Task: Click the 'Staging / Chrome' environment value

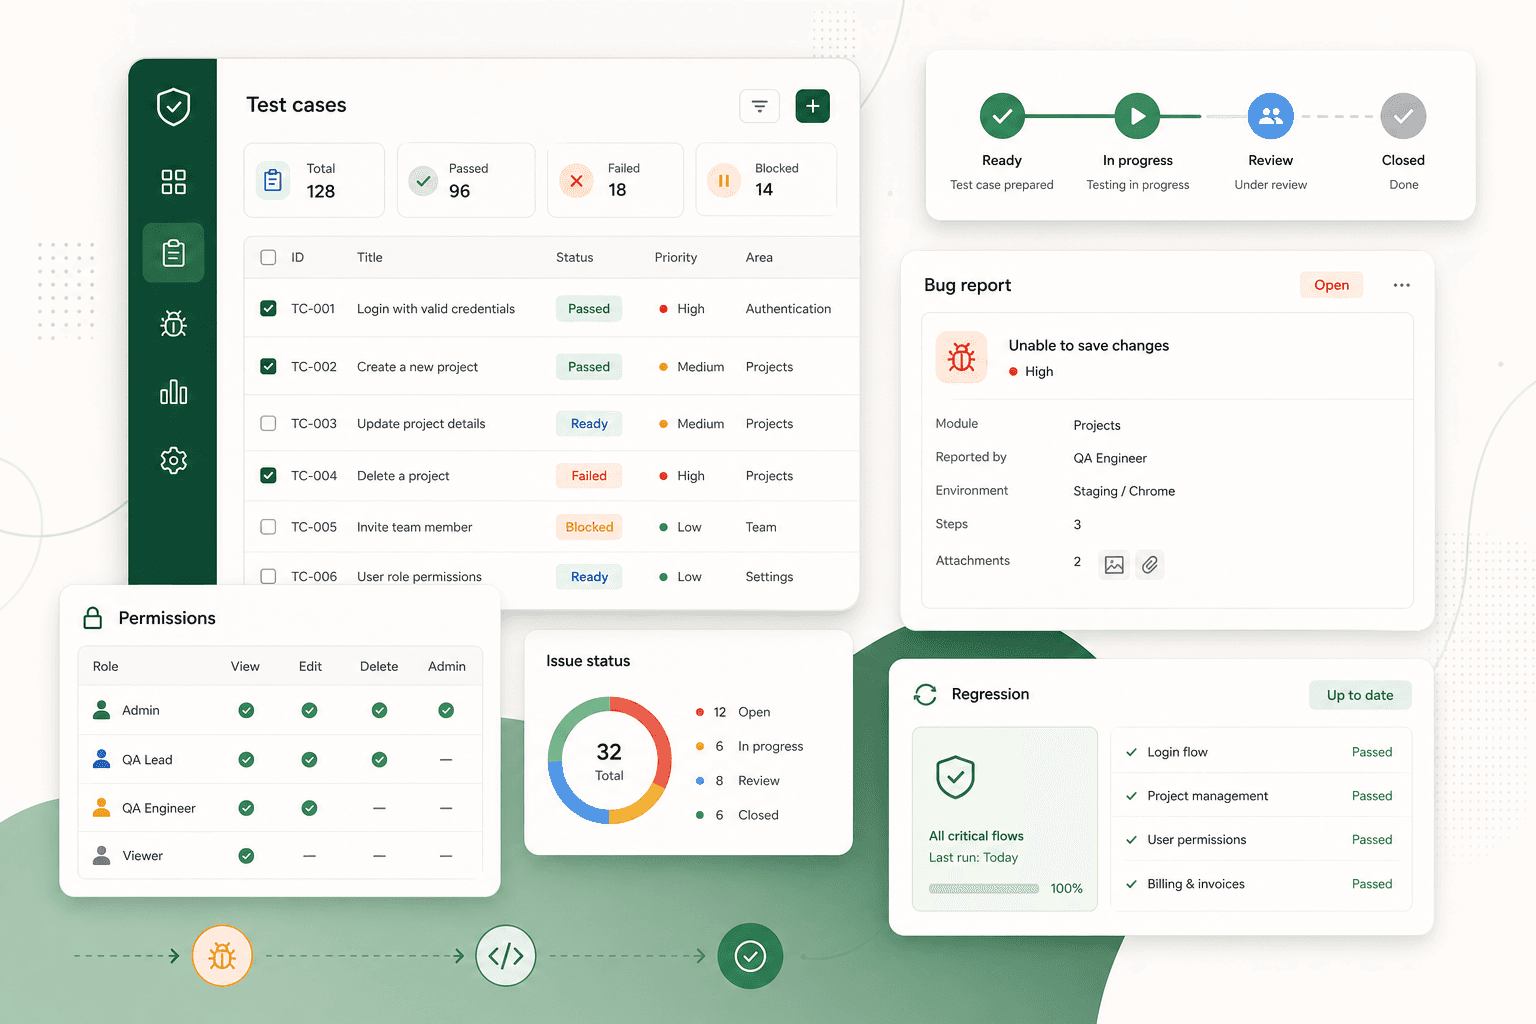Action: click(1124, 491)
